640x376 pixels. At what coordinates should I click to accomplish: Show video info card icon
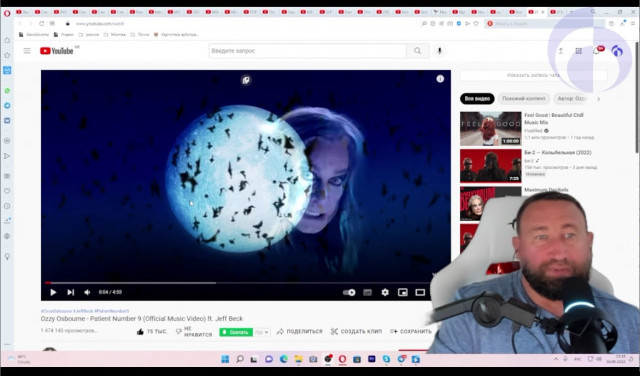(x=440, y=79)
